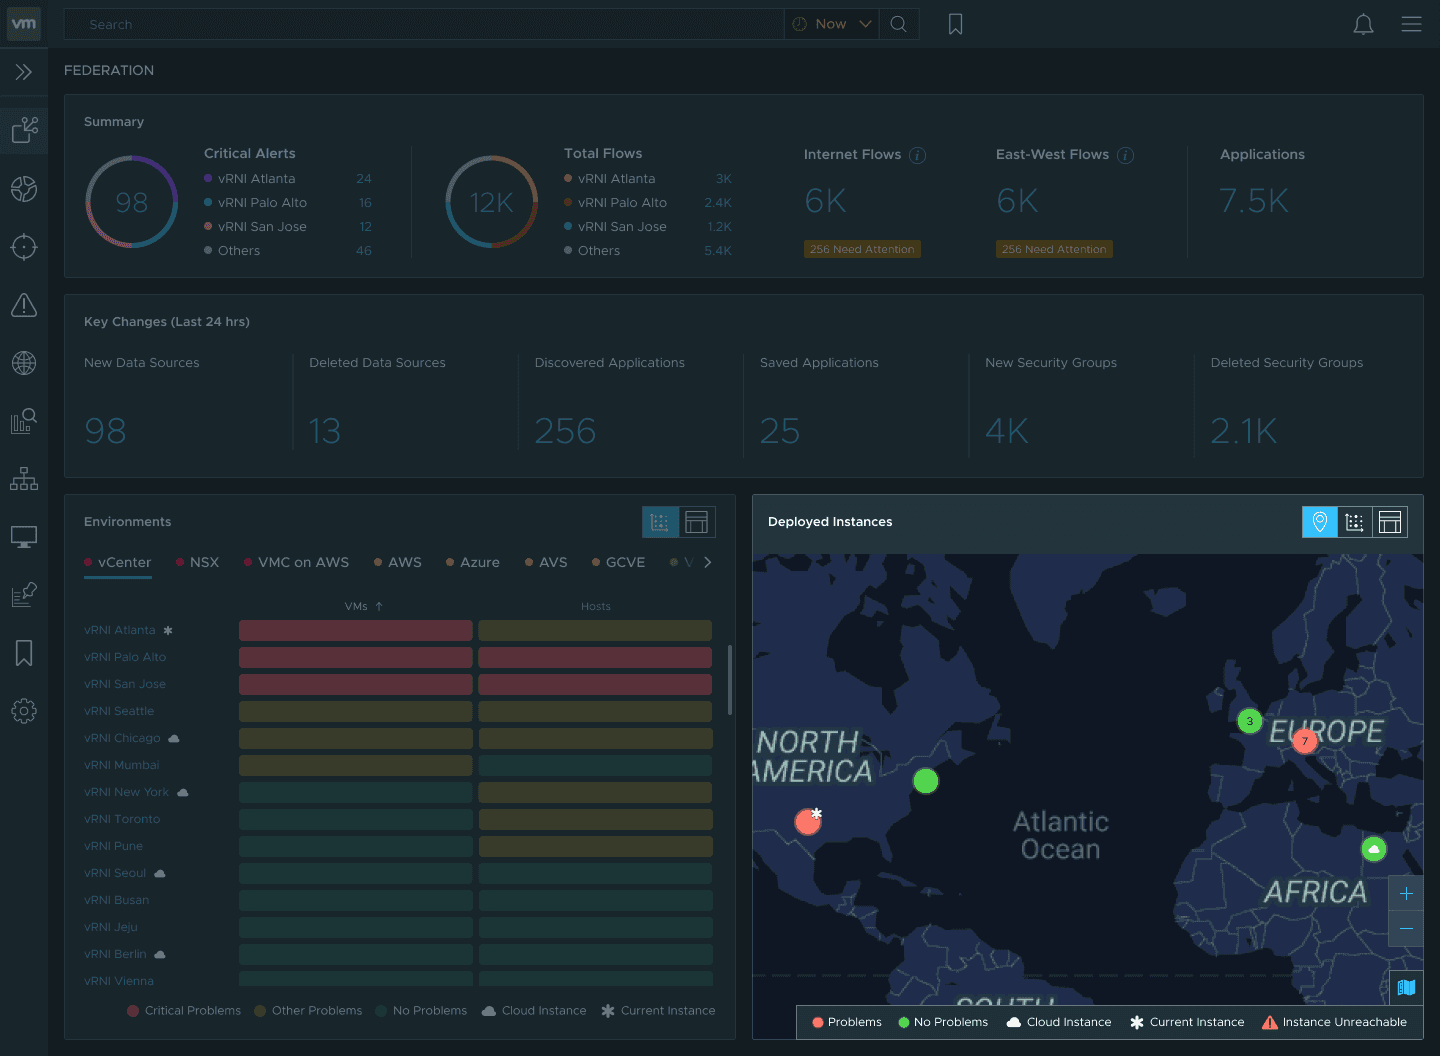Show more environment tabs with the right chevron
The image size is (1440, 1056).
pos(708,562)
